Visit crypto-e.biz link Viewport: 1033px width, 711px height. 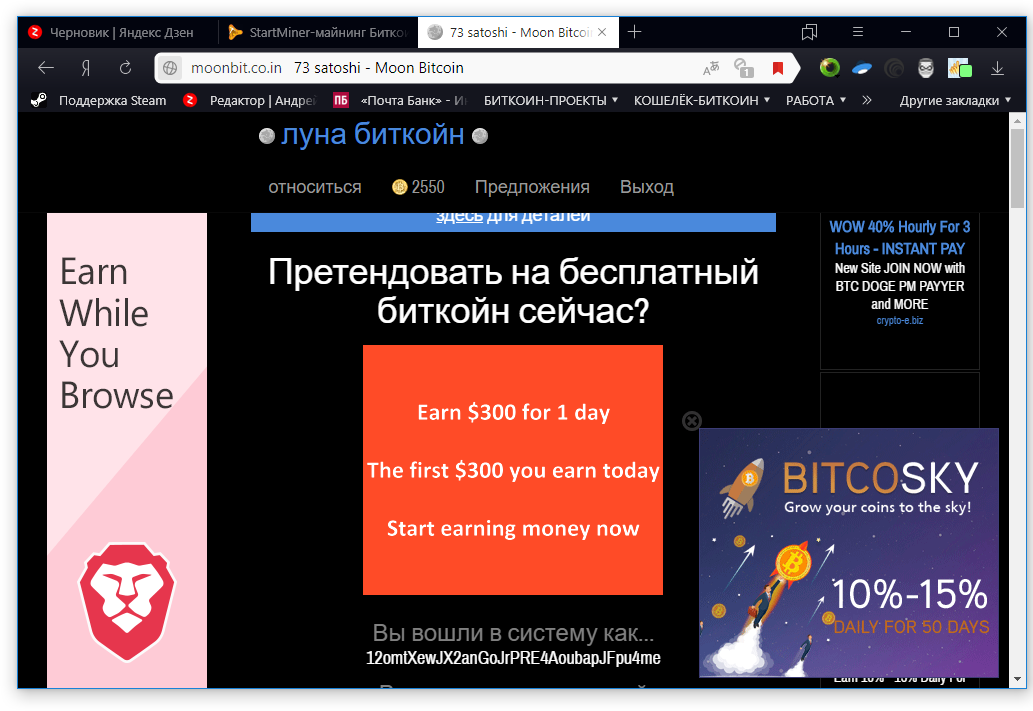[x=899, y=320]
